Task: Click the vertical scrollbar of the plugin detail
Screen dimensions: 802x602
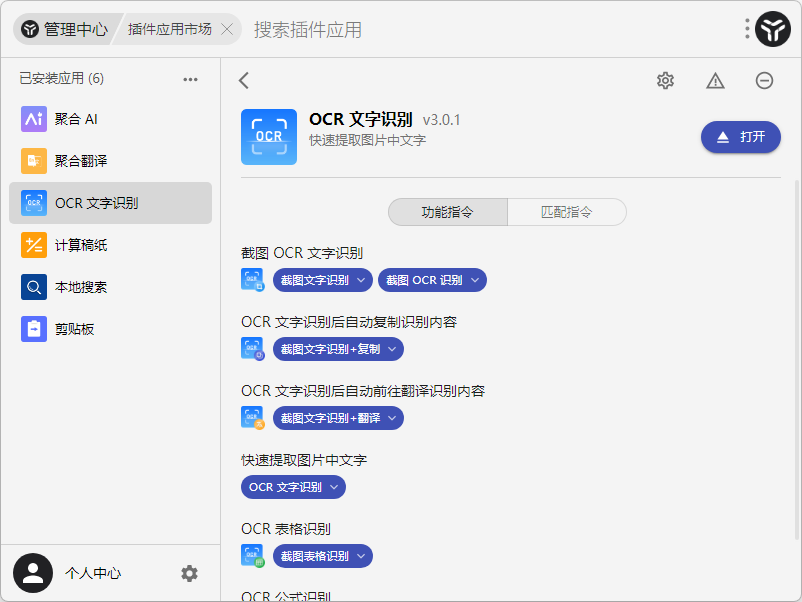Action: point(797,358)
